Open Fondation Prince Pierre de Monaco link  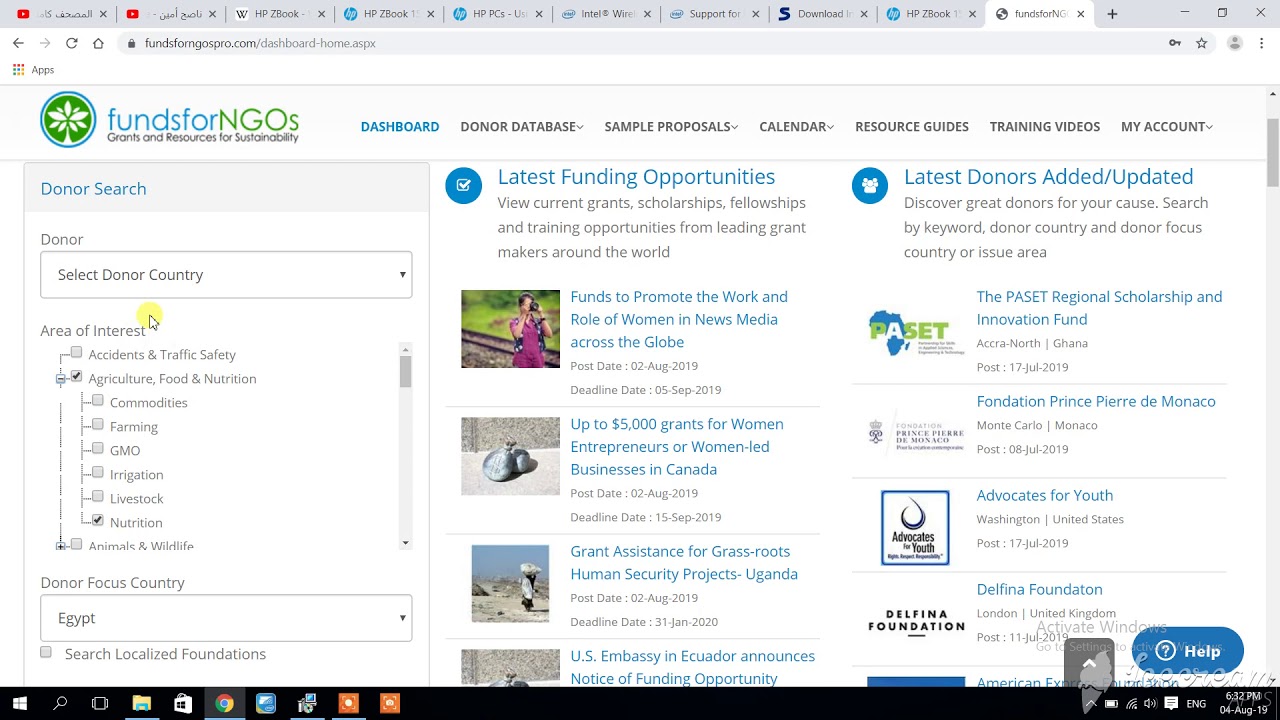coord(1096,401)
